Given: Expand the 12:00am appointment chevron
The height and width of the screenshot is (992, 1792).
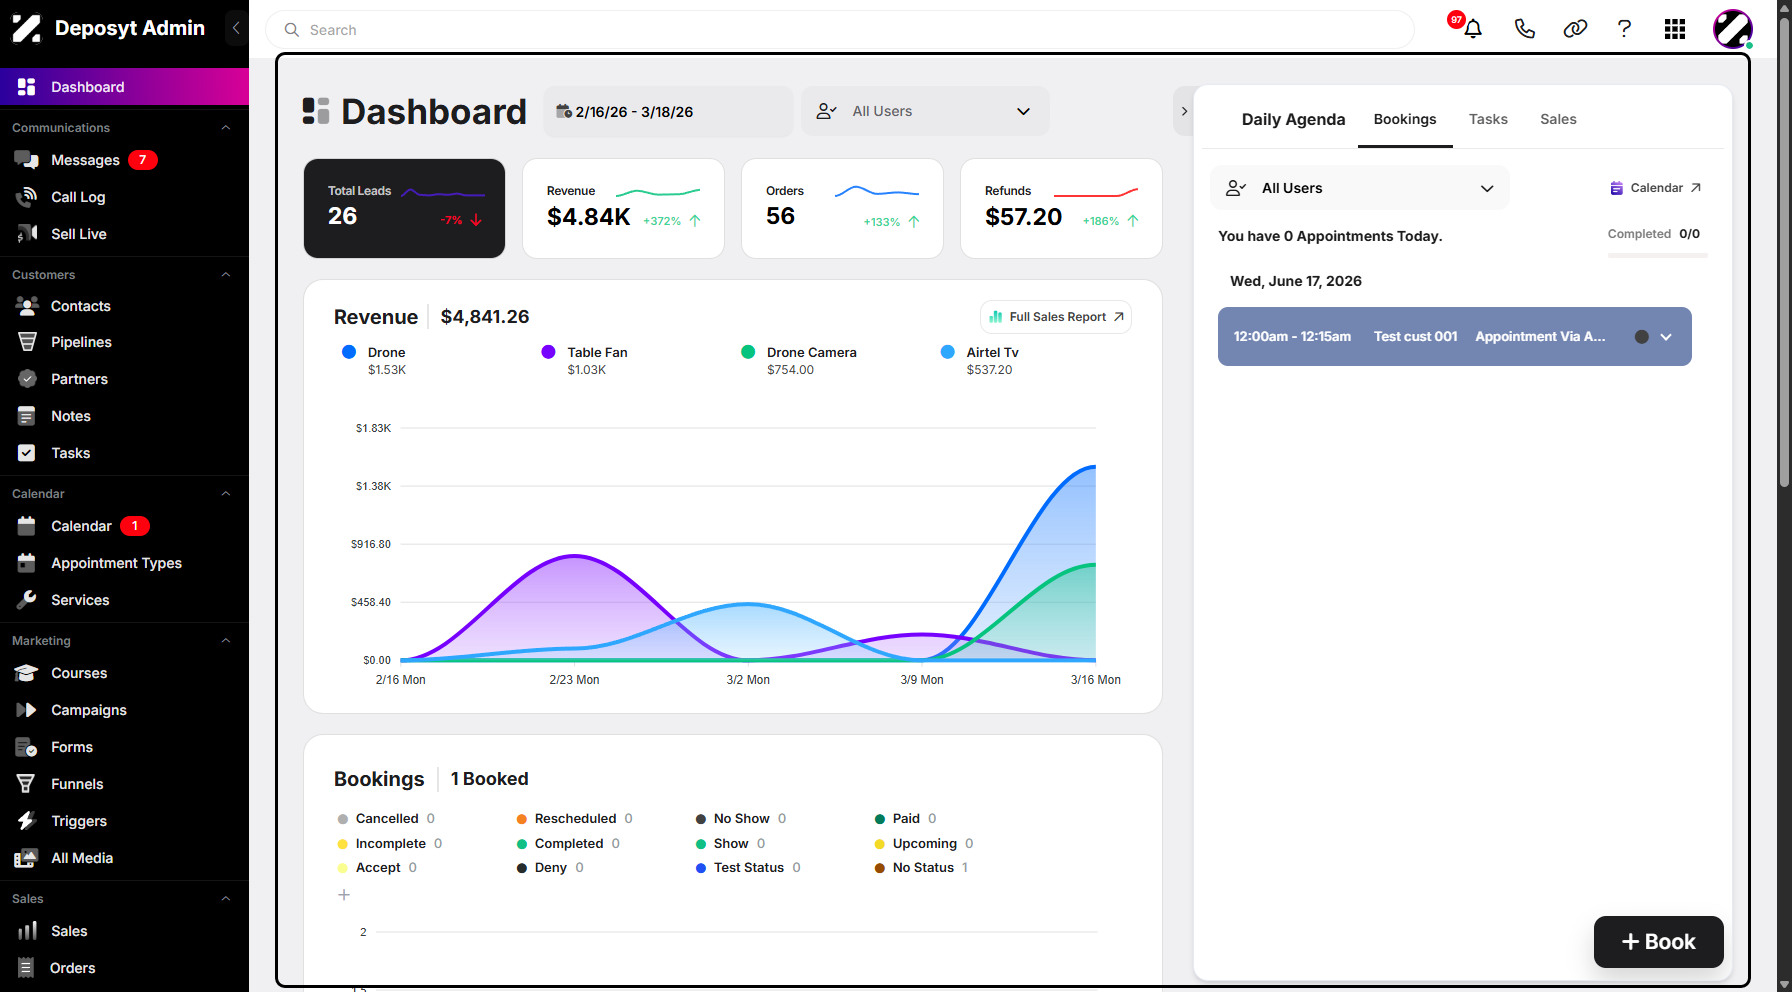Looking at the screenshot, I should [1666, 337].
